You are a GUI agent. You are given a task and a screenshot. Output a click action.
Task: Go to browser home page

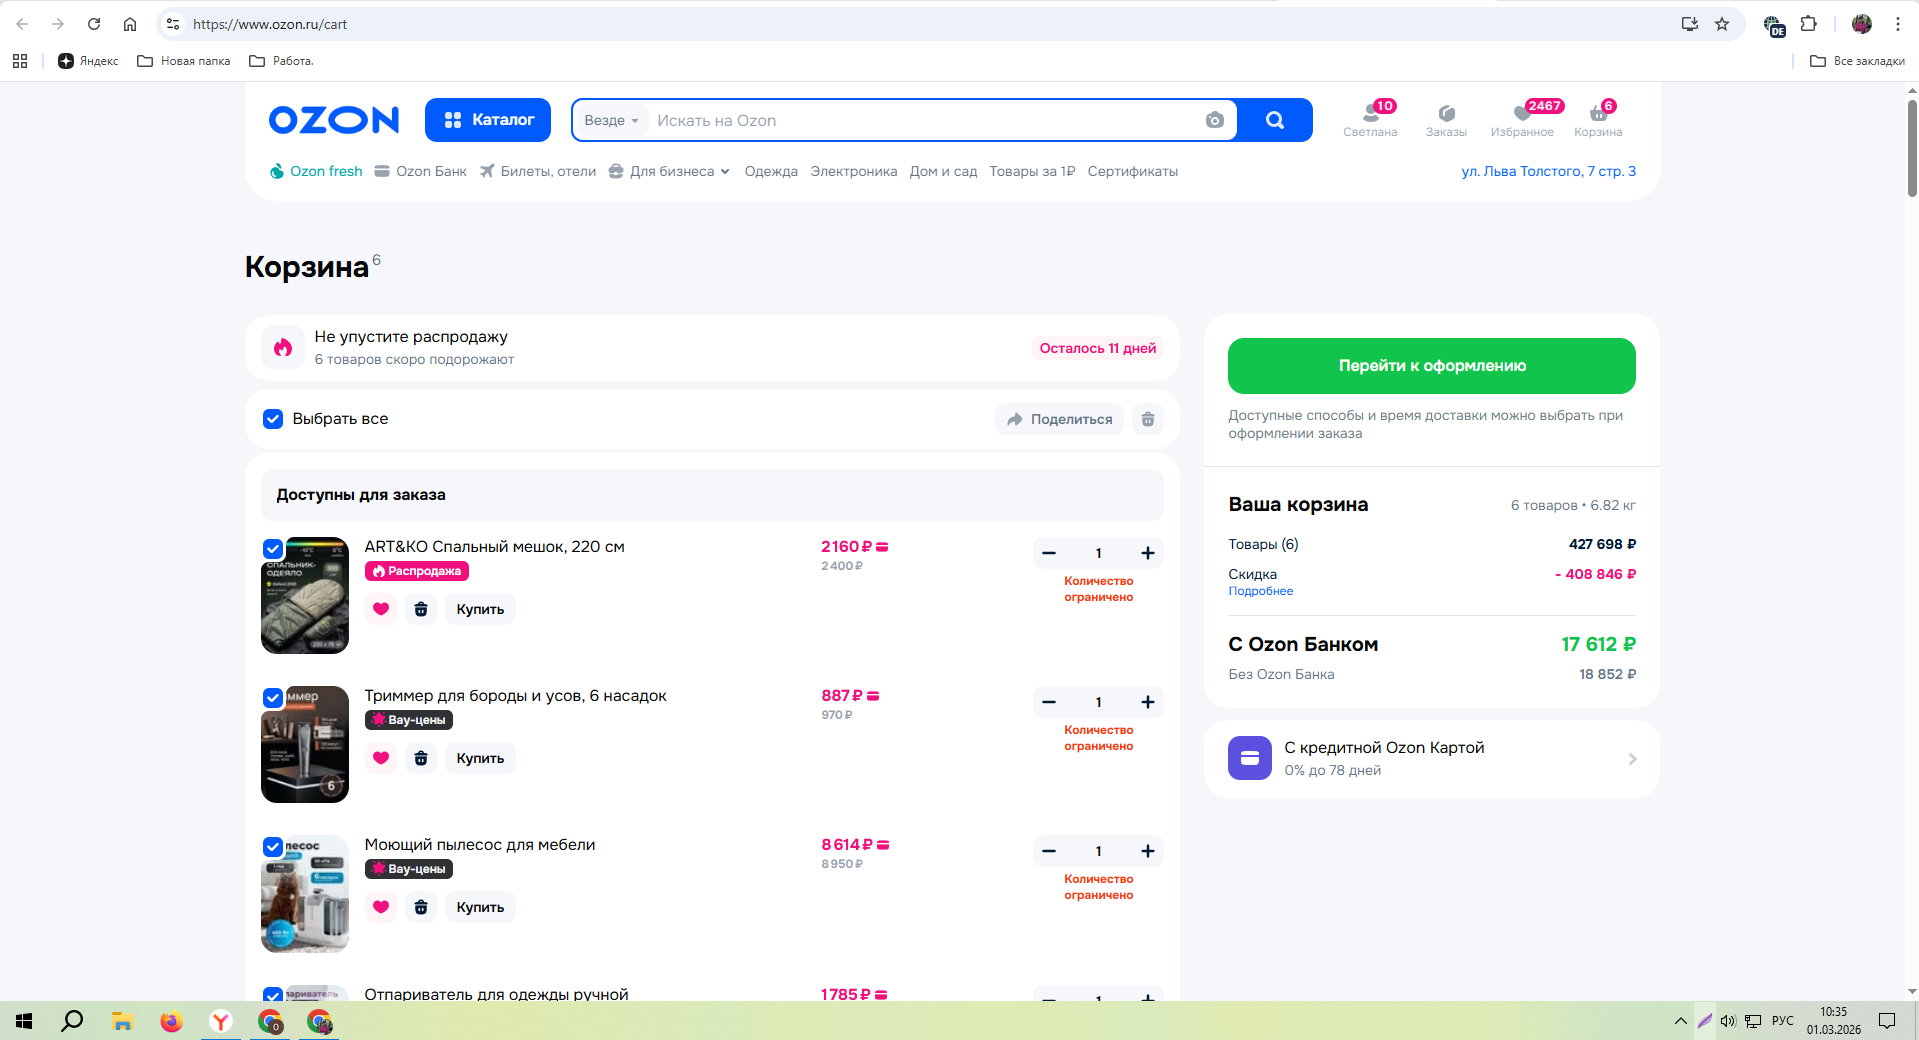click(130, 24)
